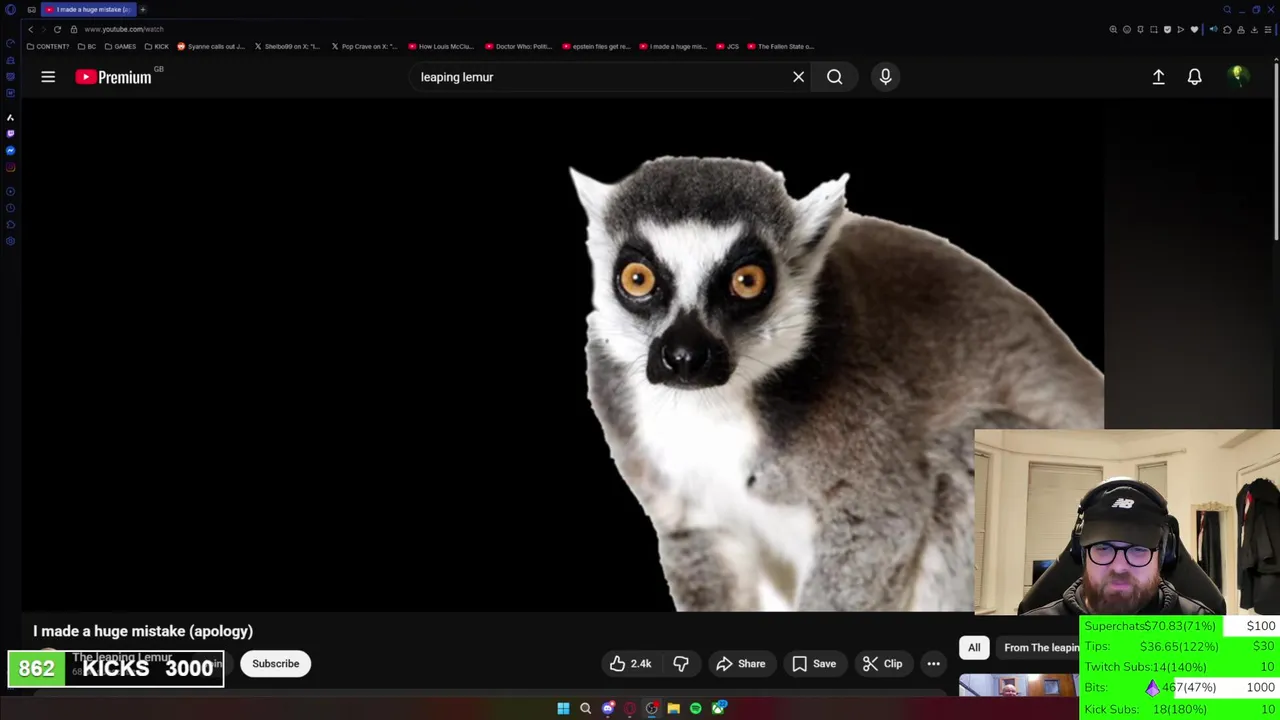The height and width of the screenshot is (720, 1280).
Task: Open the notifications bell
Action: click(1194, 77)
